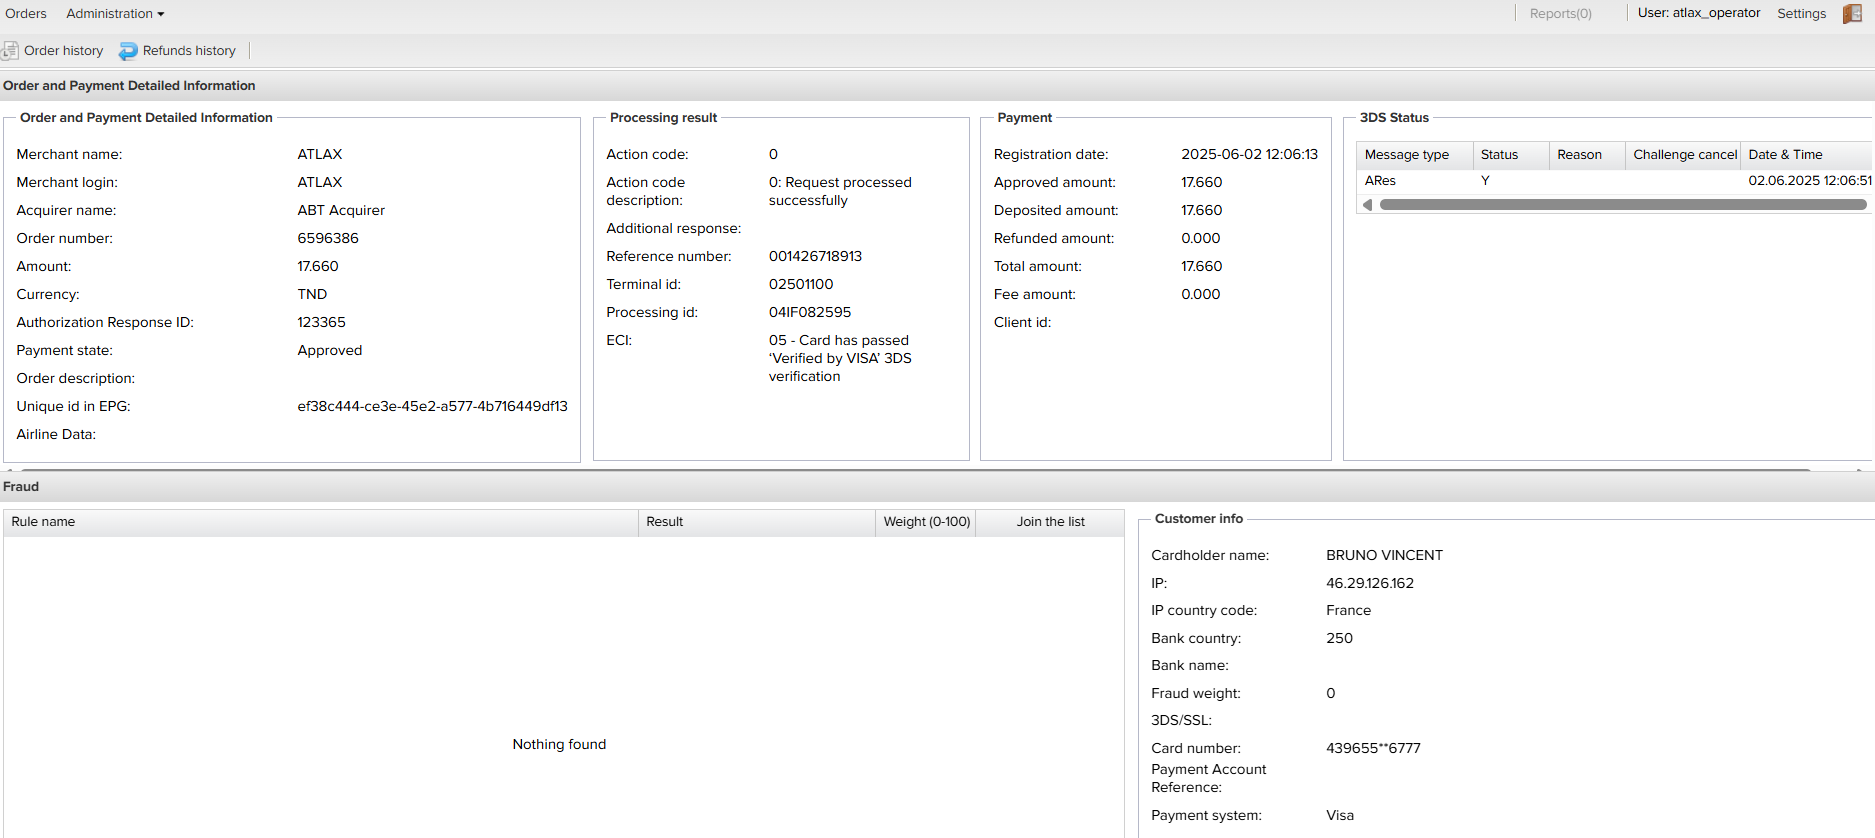Open the Orders menu

[x=26, y=14]
